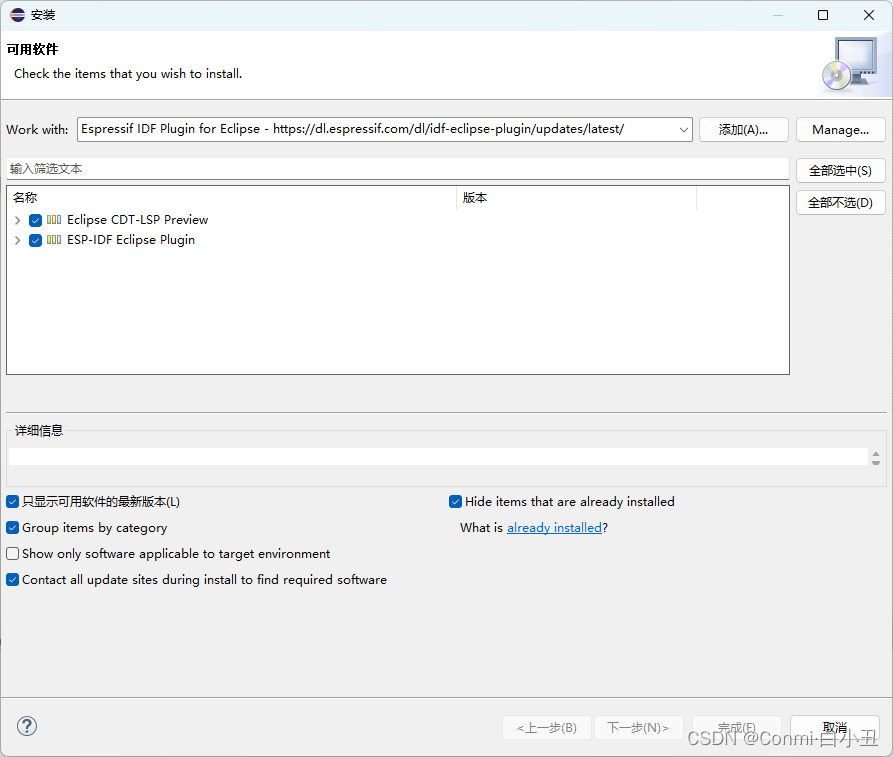Image resolution: width=893 pixels, height=757 pixels.
Task: Uncheck the ESP-IDF Eclipse Plugin item
Action: [x=35, y=240]
